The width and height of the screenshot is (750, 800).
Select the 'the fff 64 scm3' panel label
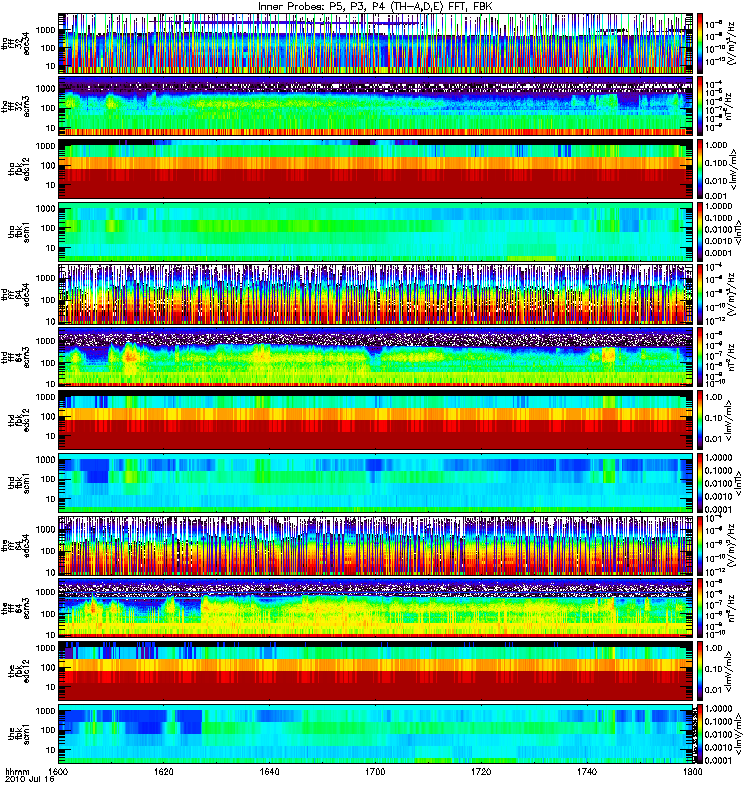tap(16, 608)
